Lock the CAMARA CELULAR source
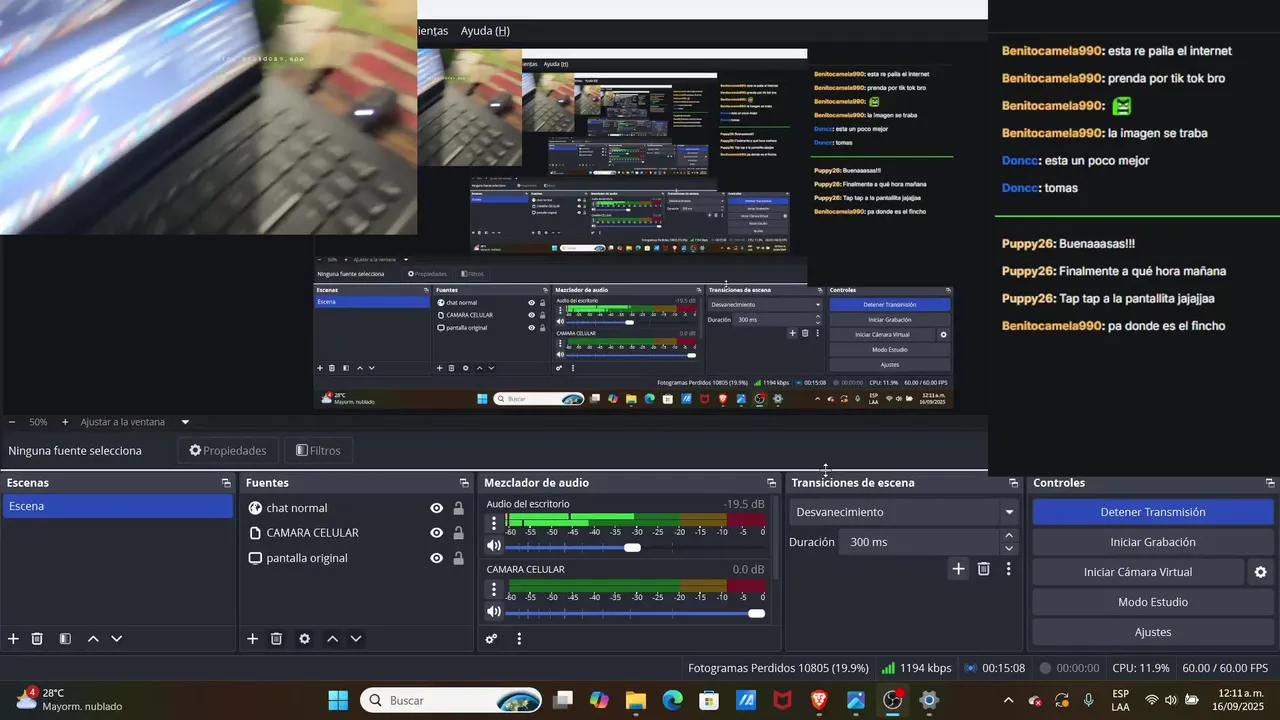 tap(458, 533)
